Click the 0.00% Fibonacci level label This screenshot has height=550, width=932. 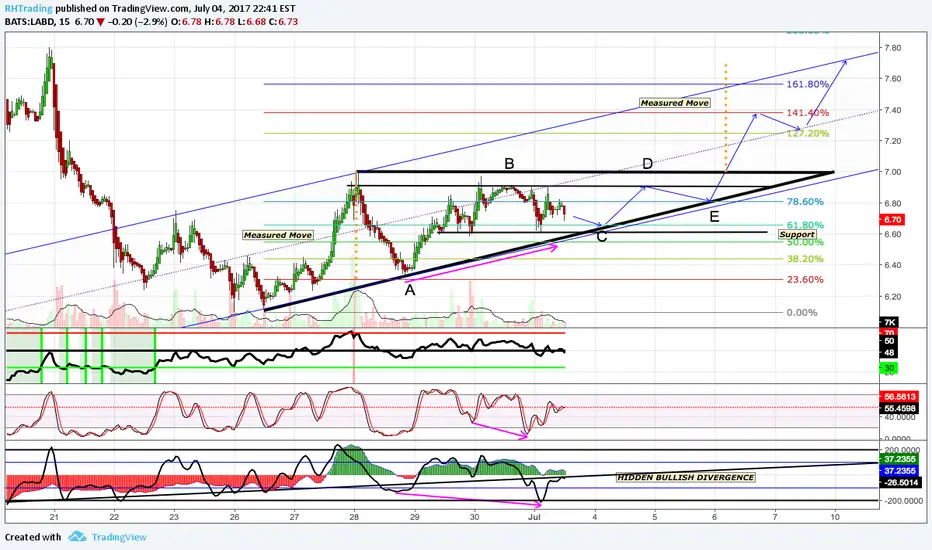click(802, 313)
